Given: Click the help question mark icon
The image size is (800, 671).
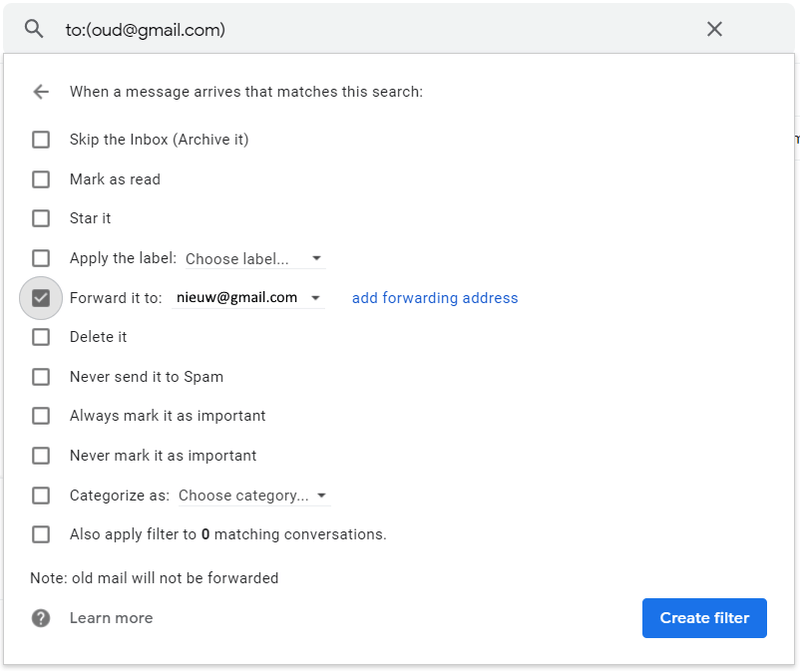Looking at the screenshot, I should pos(41,618).
